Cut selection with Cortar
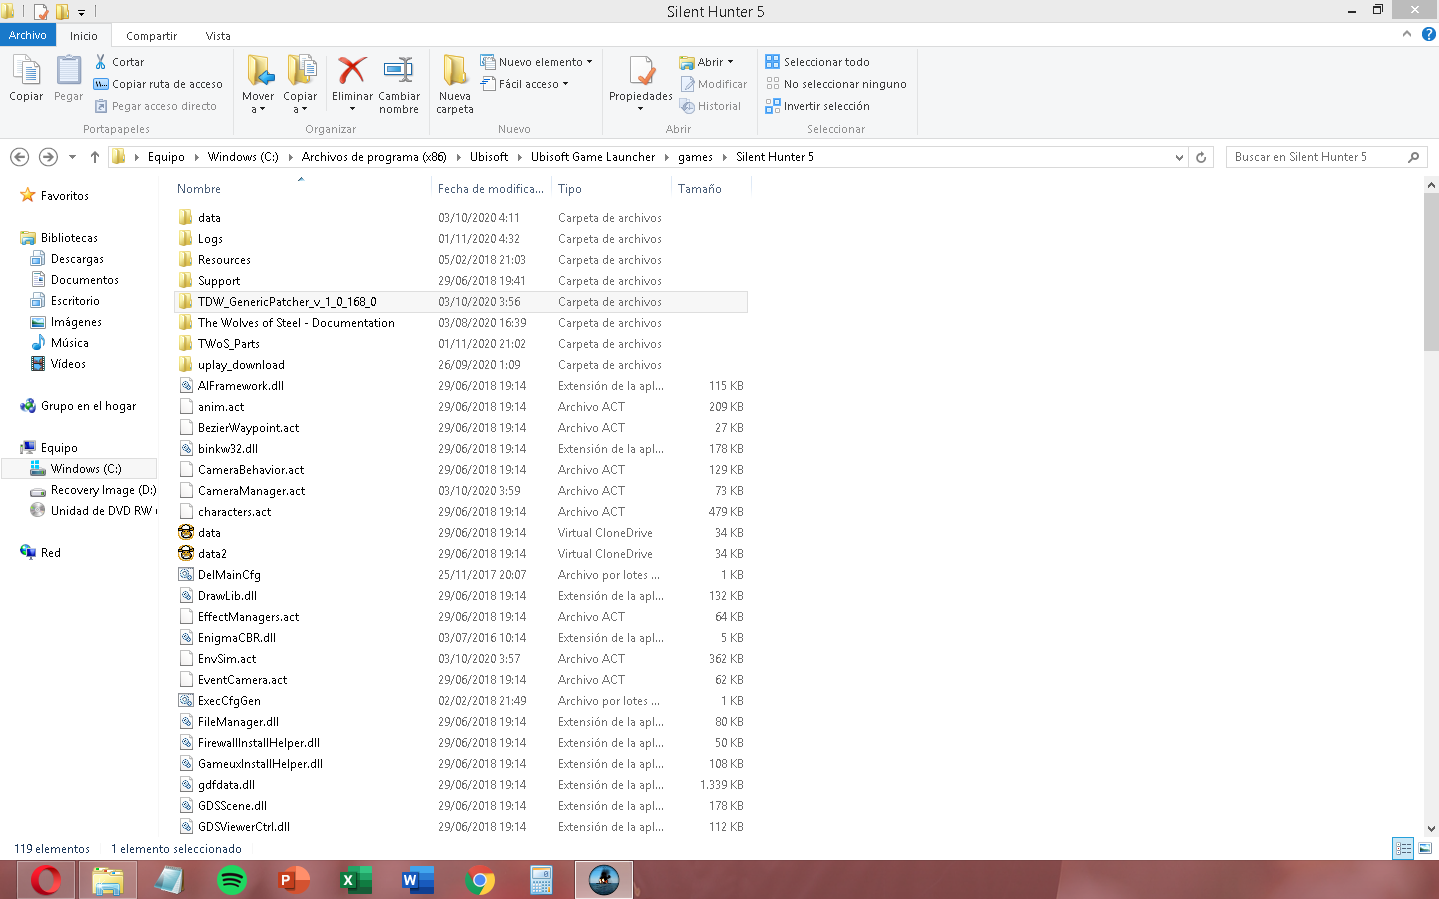 pyautogui.click(x=119, y=62)
